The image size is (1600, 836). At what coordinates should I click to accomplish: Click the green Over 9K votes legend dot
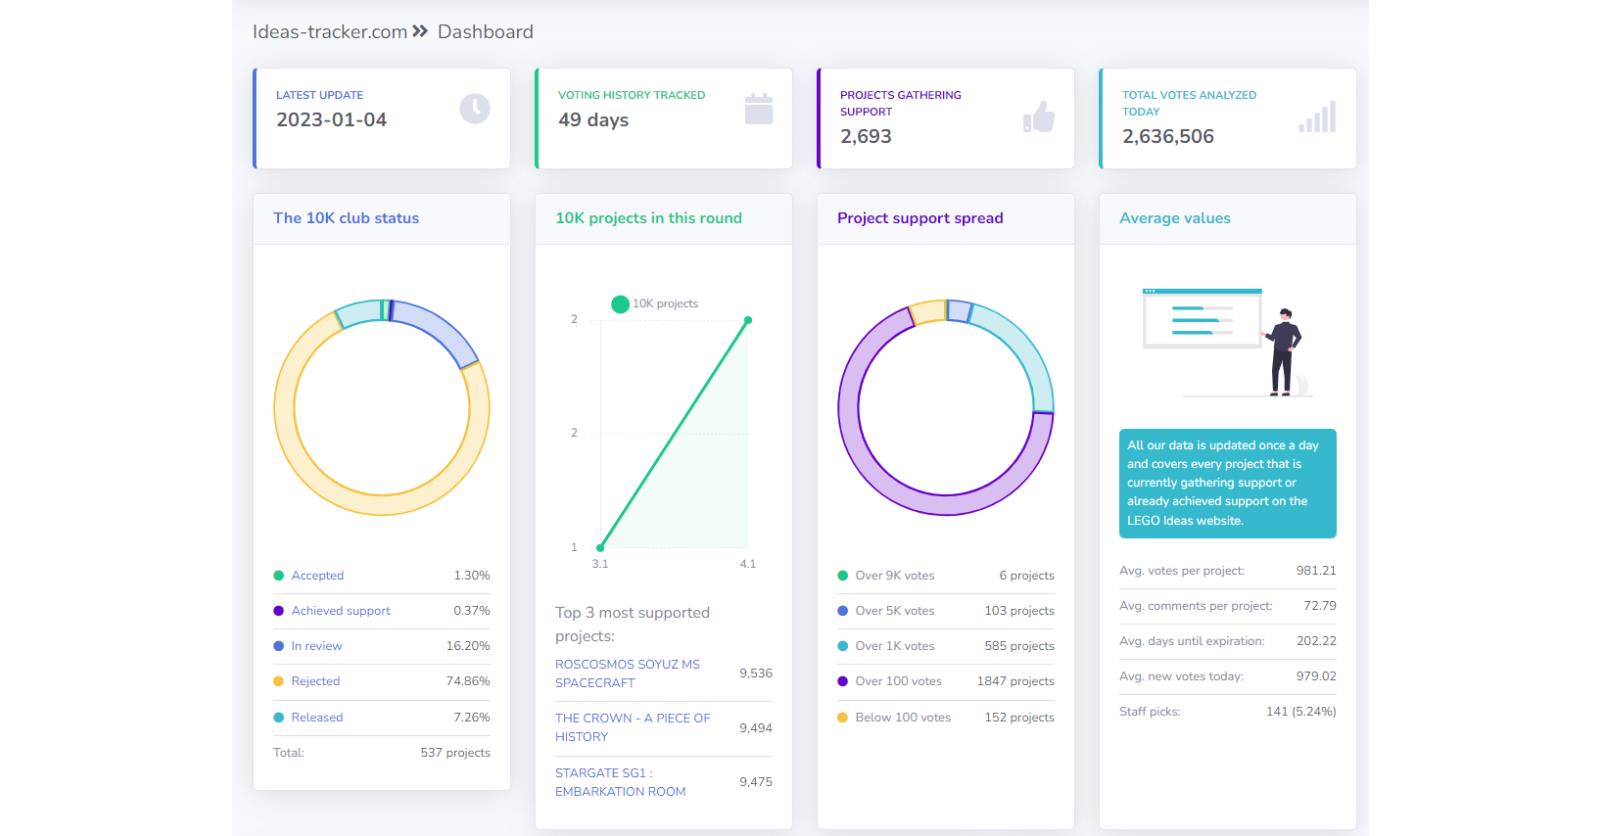tap(842, 576)
